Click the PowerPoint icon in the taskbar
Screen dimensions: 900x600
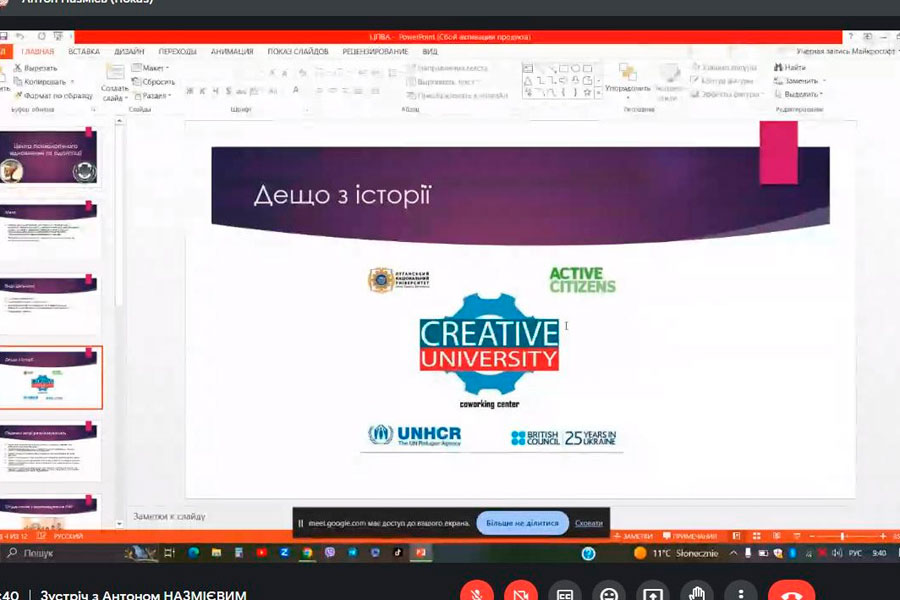click(x=421, y=552)
